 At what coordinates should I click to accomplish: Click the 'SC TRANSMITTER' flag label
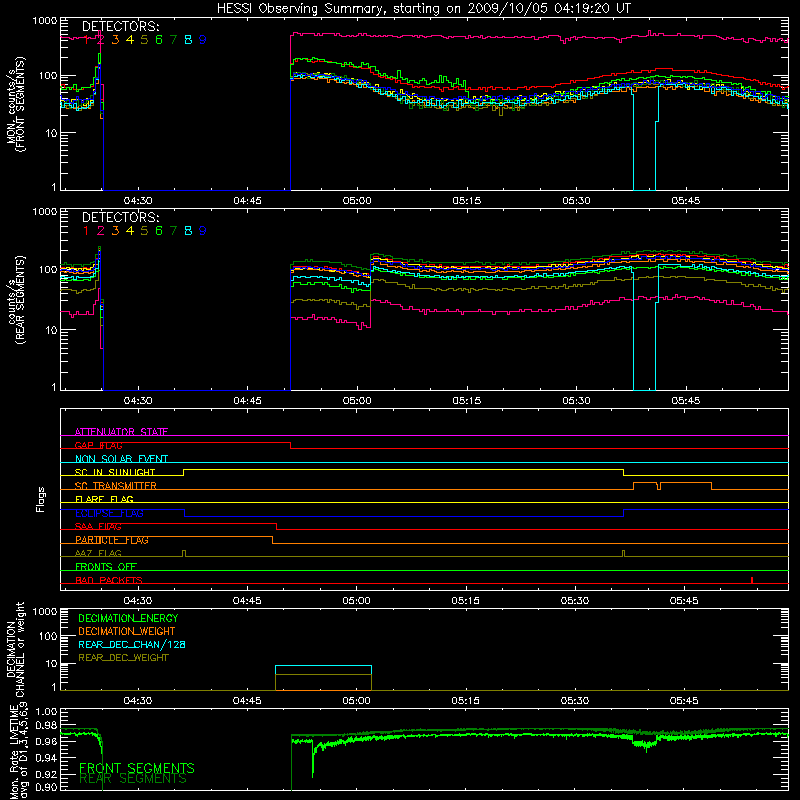[116, 486]
